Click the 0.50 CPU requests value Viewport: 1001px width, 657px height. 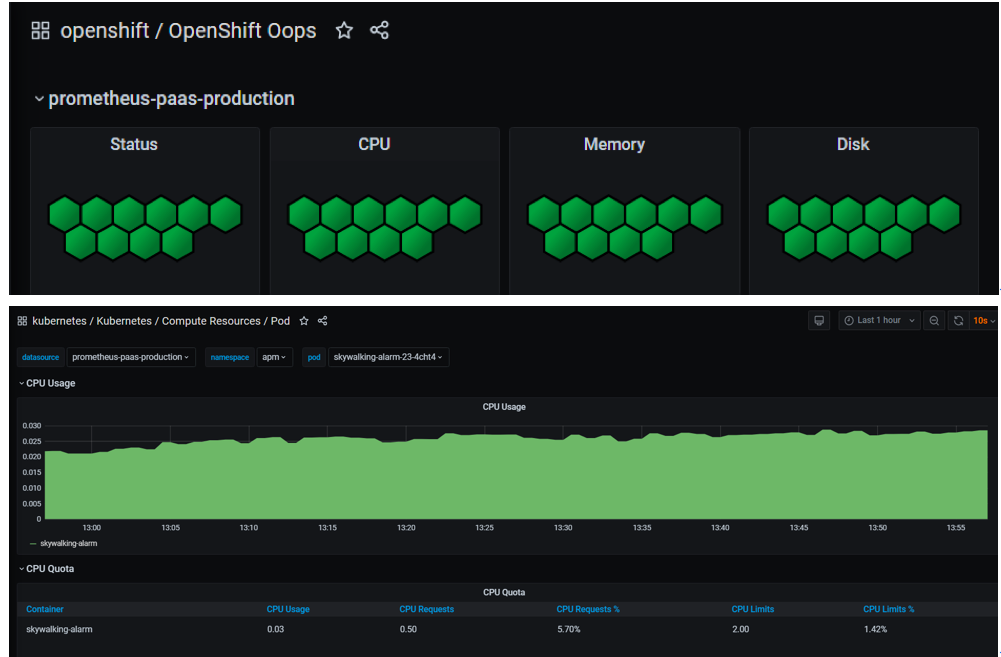[x=409, y=629]
